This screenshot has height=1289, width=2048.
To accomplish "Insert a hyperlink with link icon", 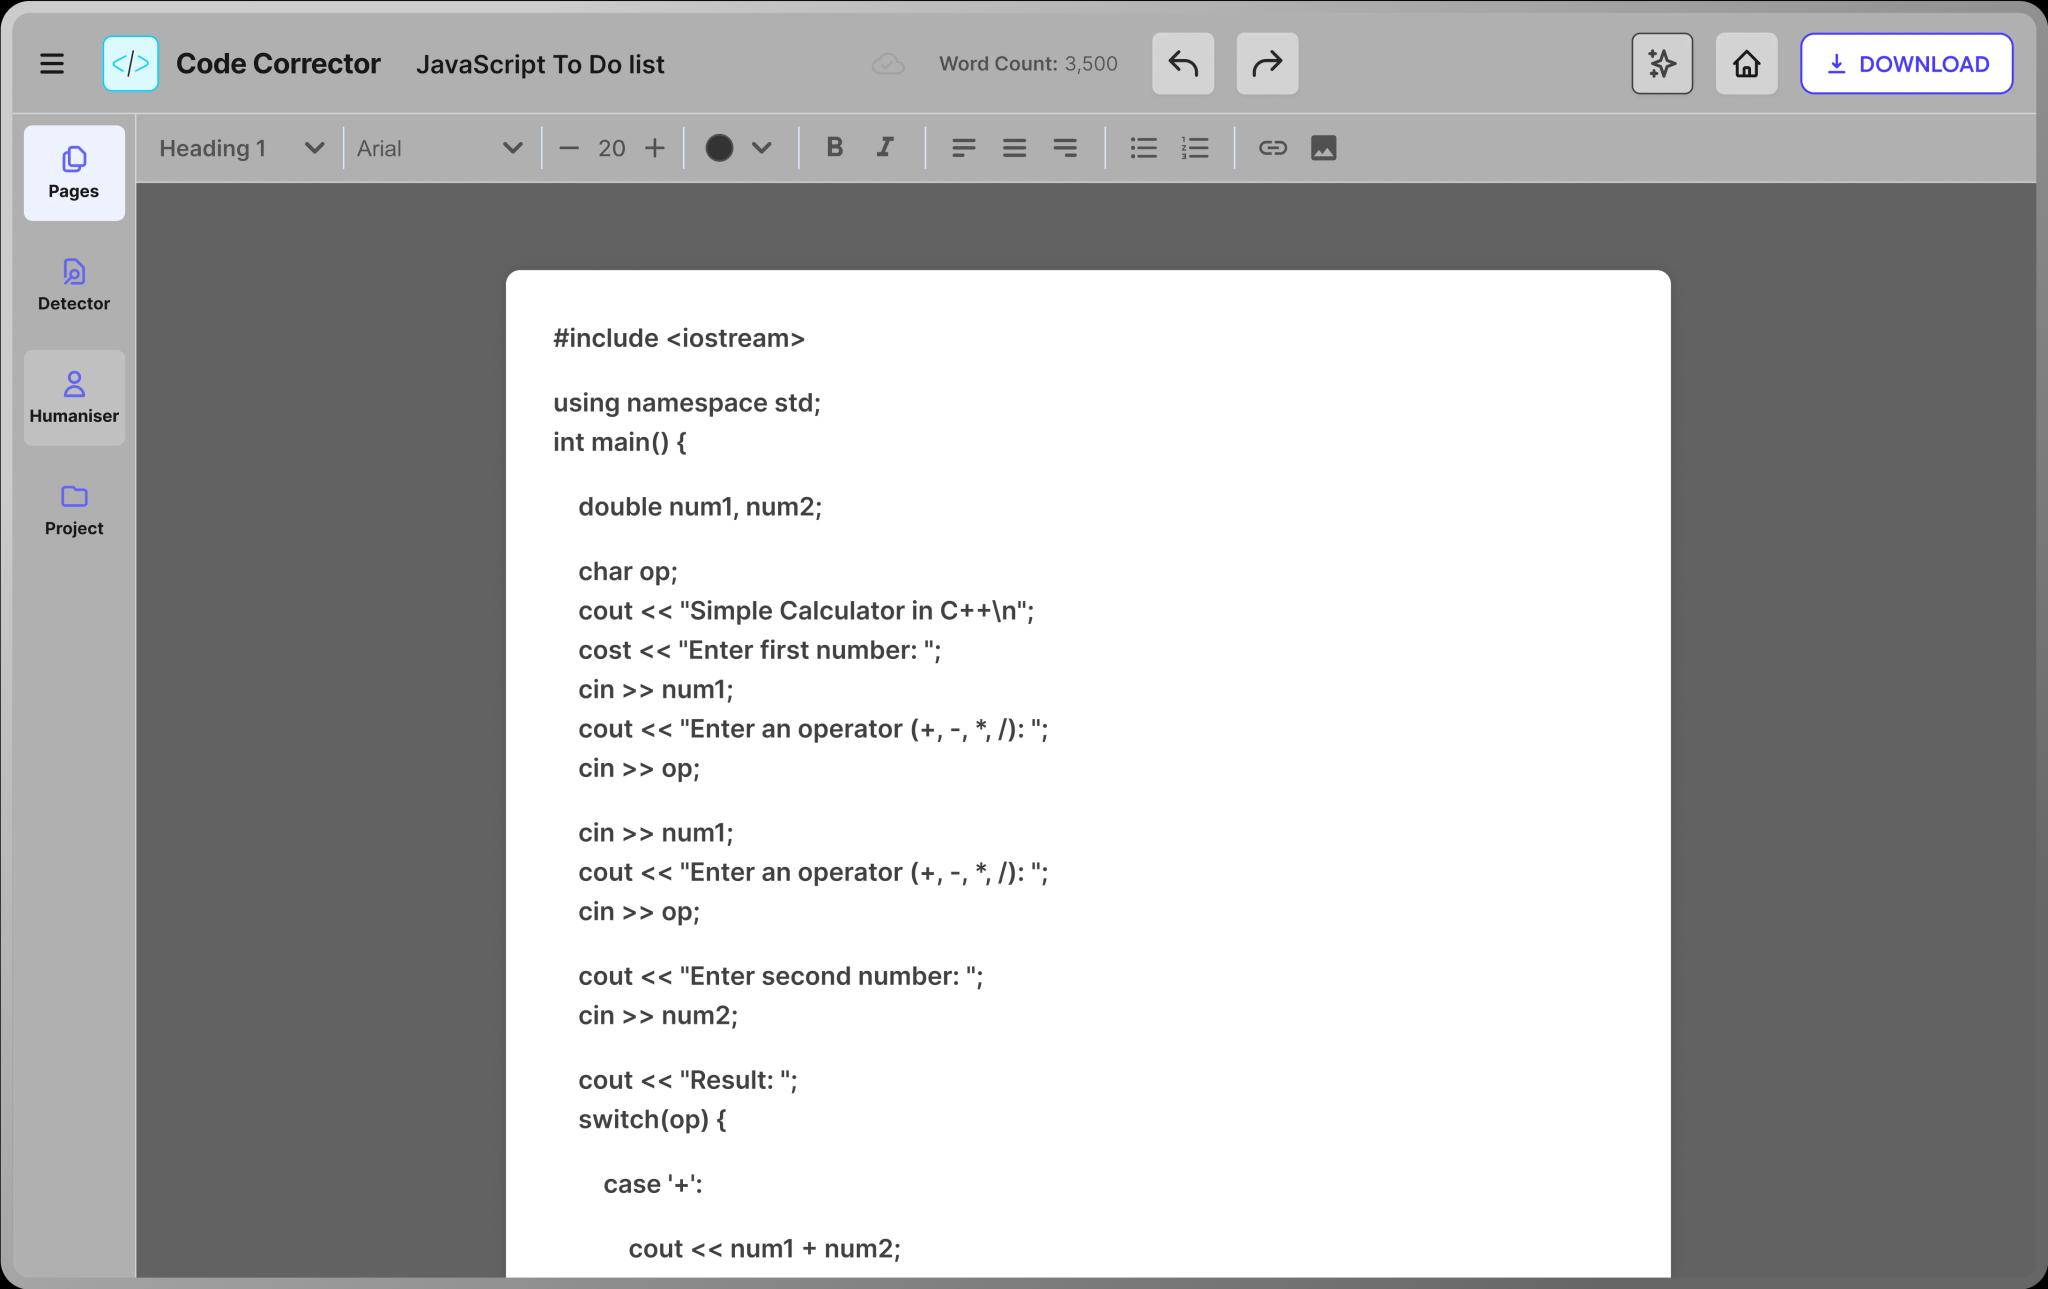I will [1272, 148].
